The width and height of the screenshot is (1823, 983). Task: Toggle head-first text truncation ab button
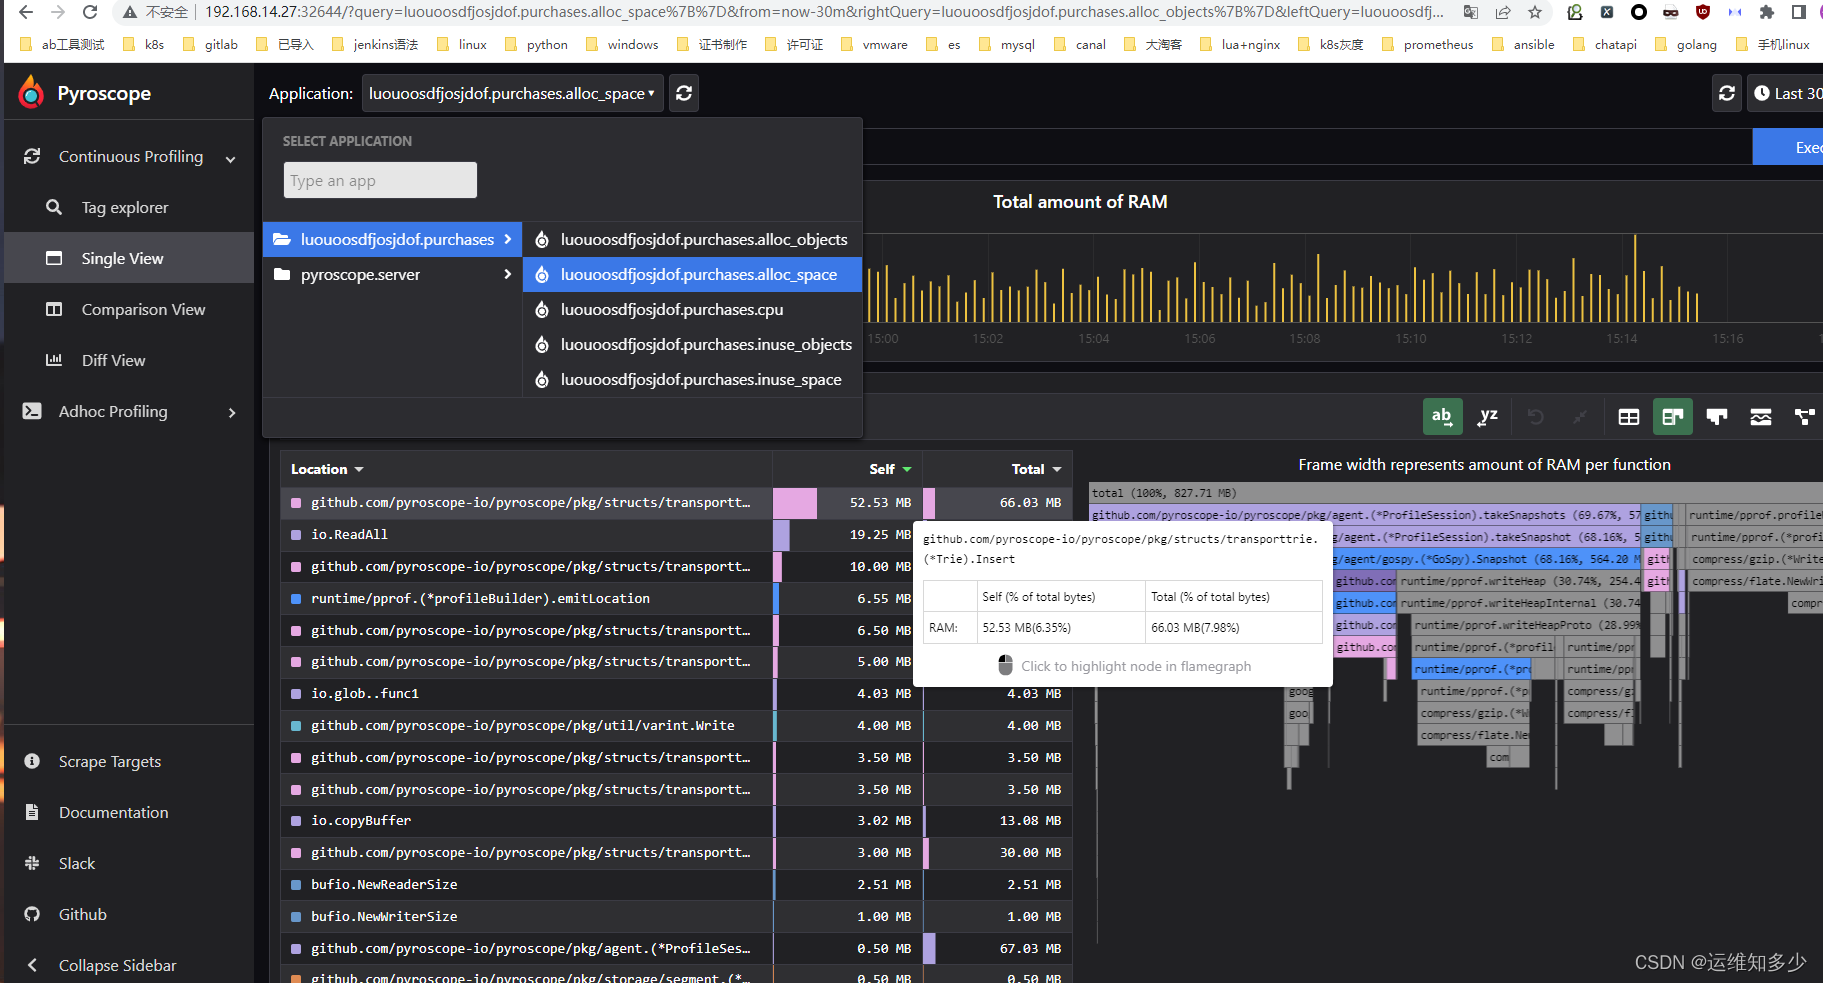(x=1442, y=416)
